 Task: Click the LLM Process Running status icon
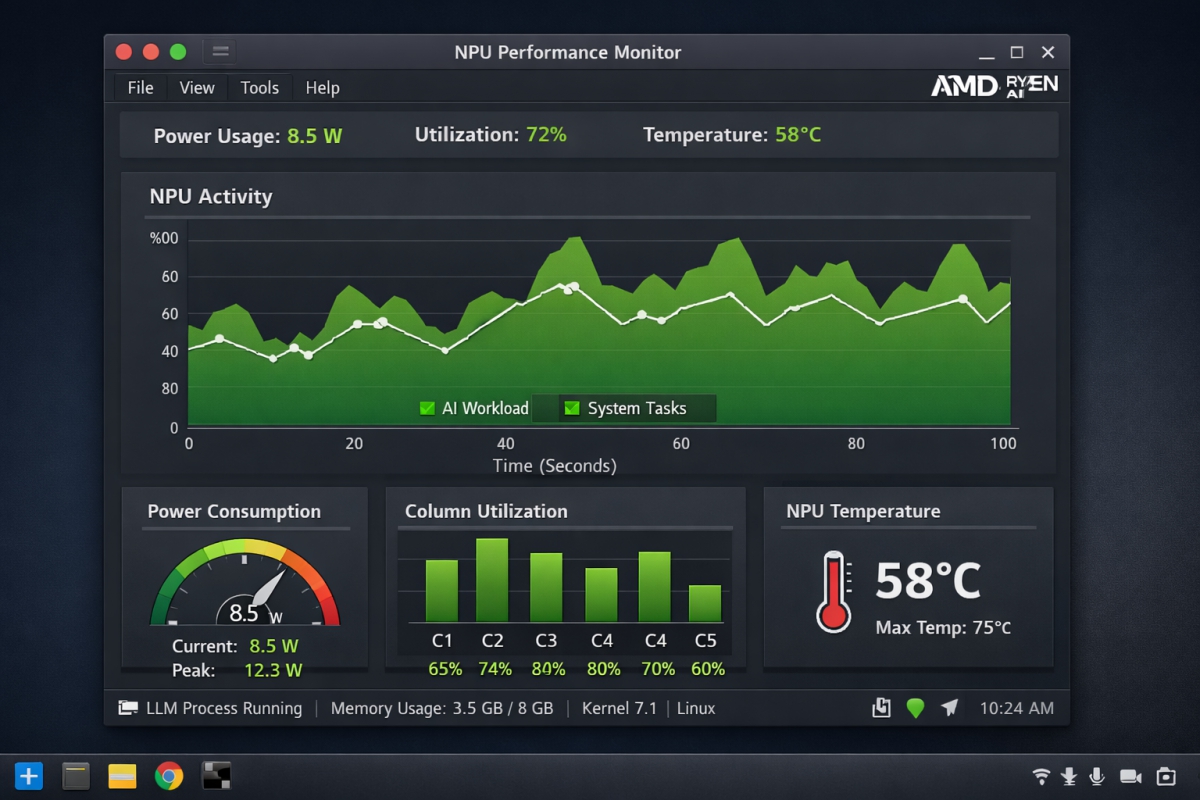click(129, 707)
